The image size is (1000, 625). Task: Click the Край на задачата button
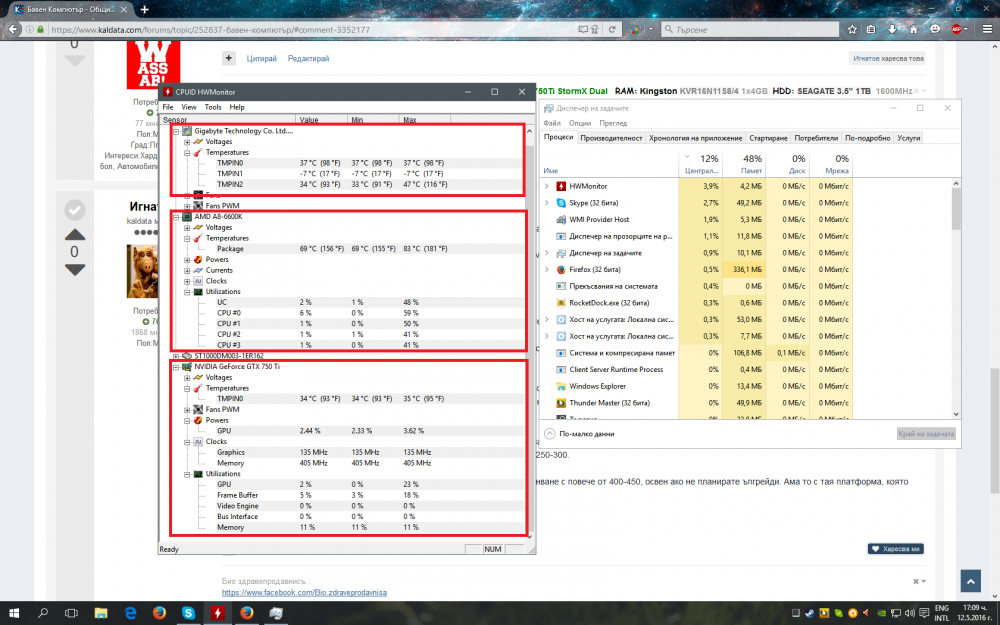pos(926,434)
